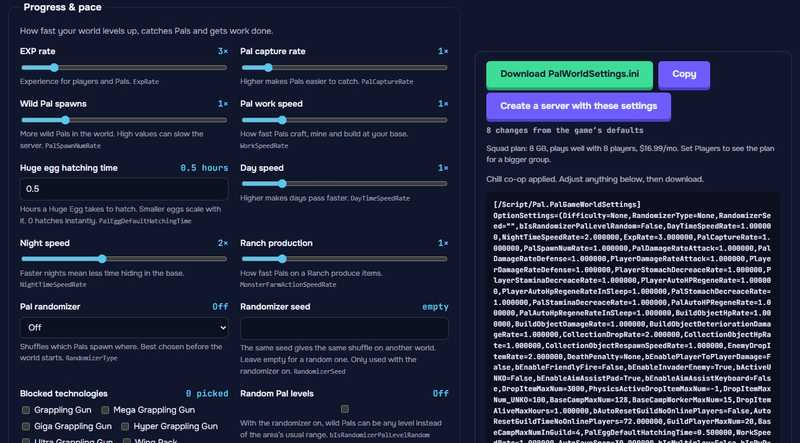Adjust the Ranch production slider
Screen dimensions: 800x443
point(344,259)
